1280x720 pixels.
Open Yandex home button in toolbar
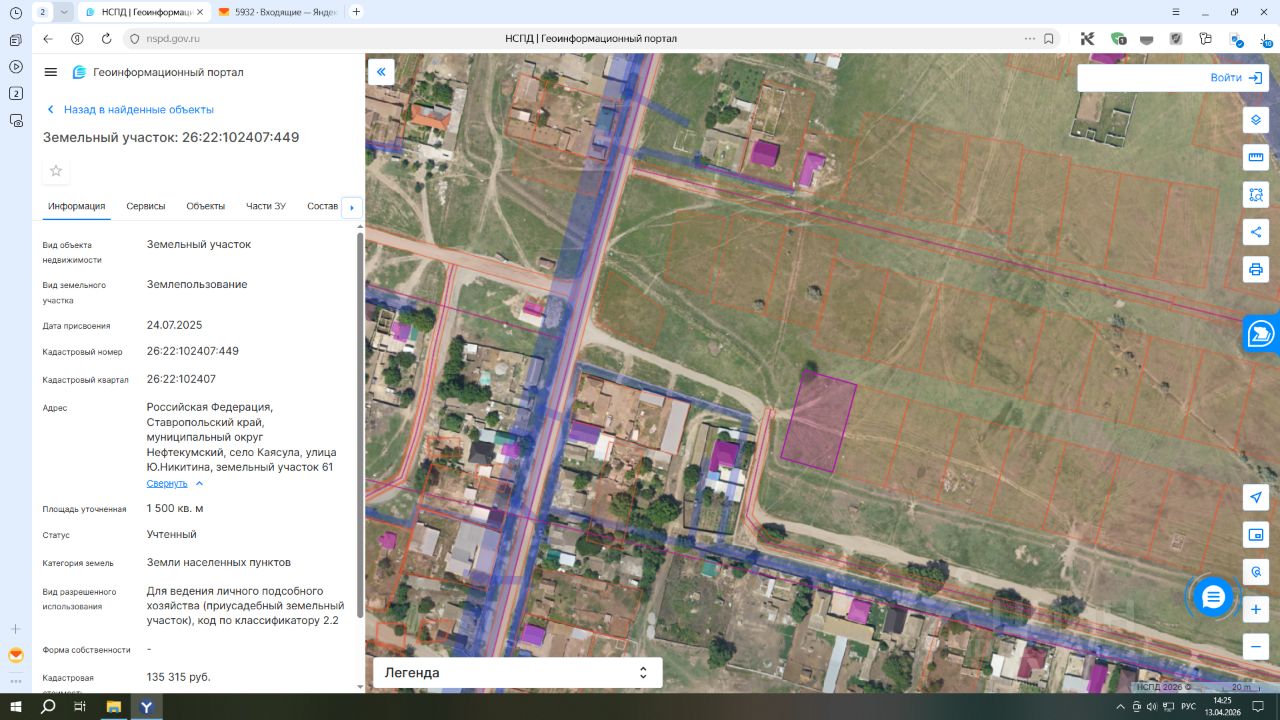[77, 39]
